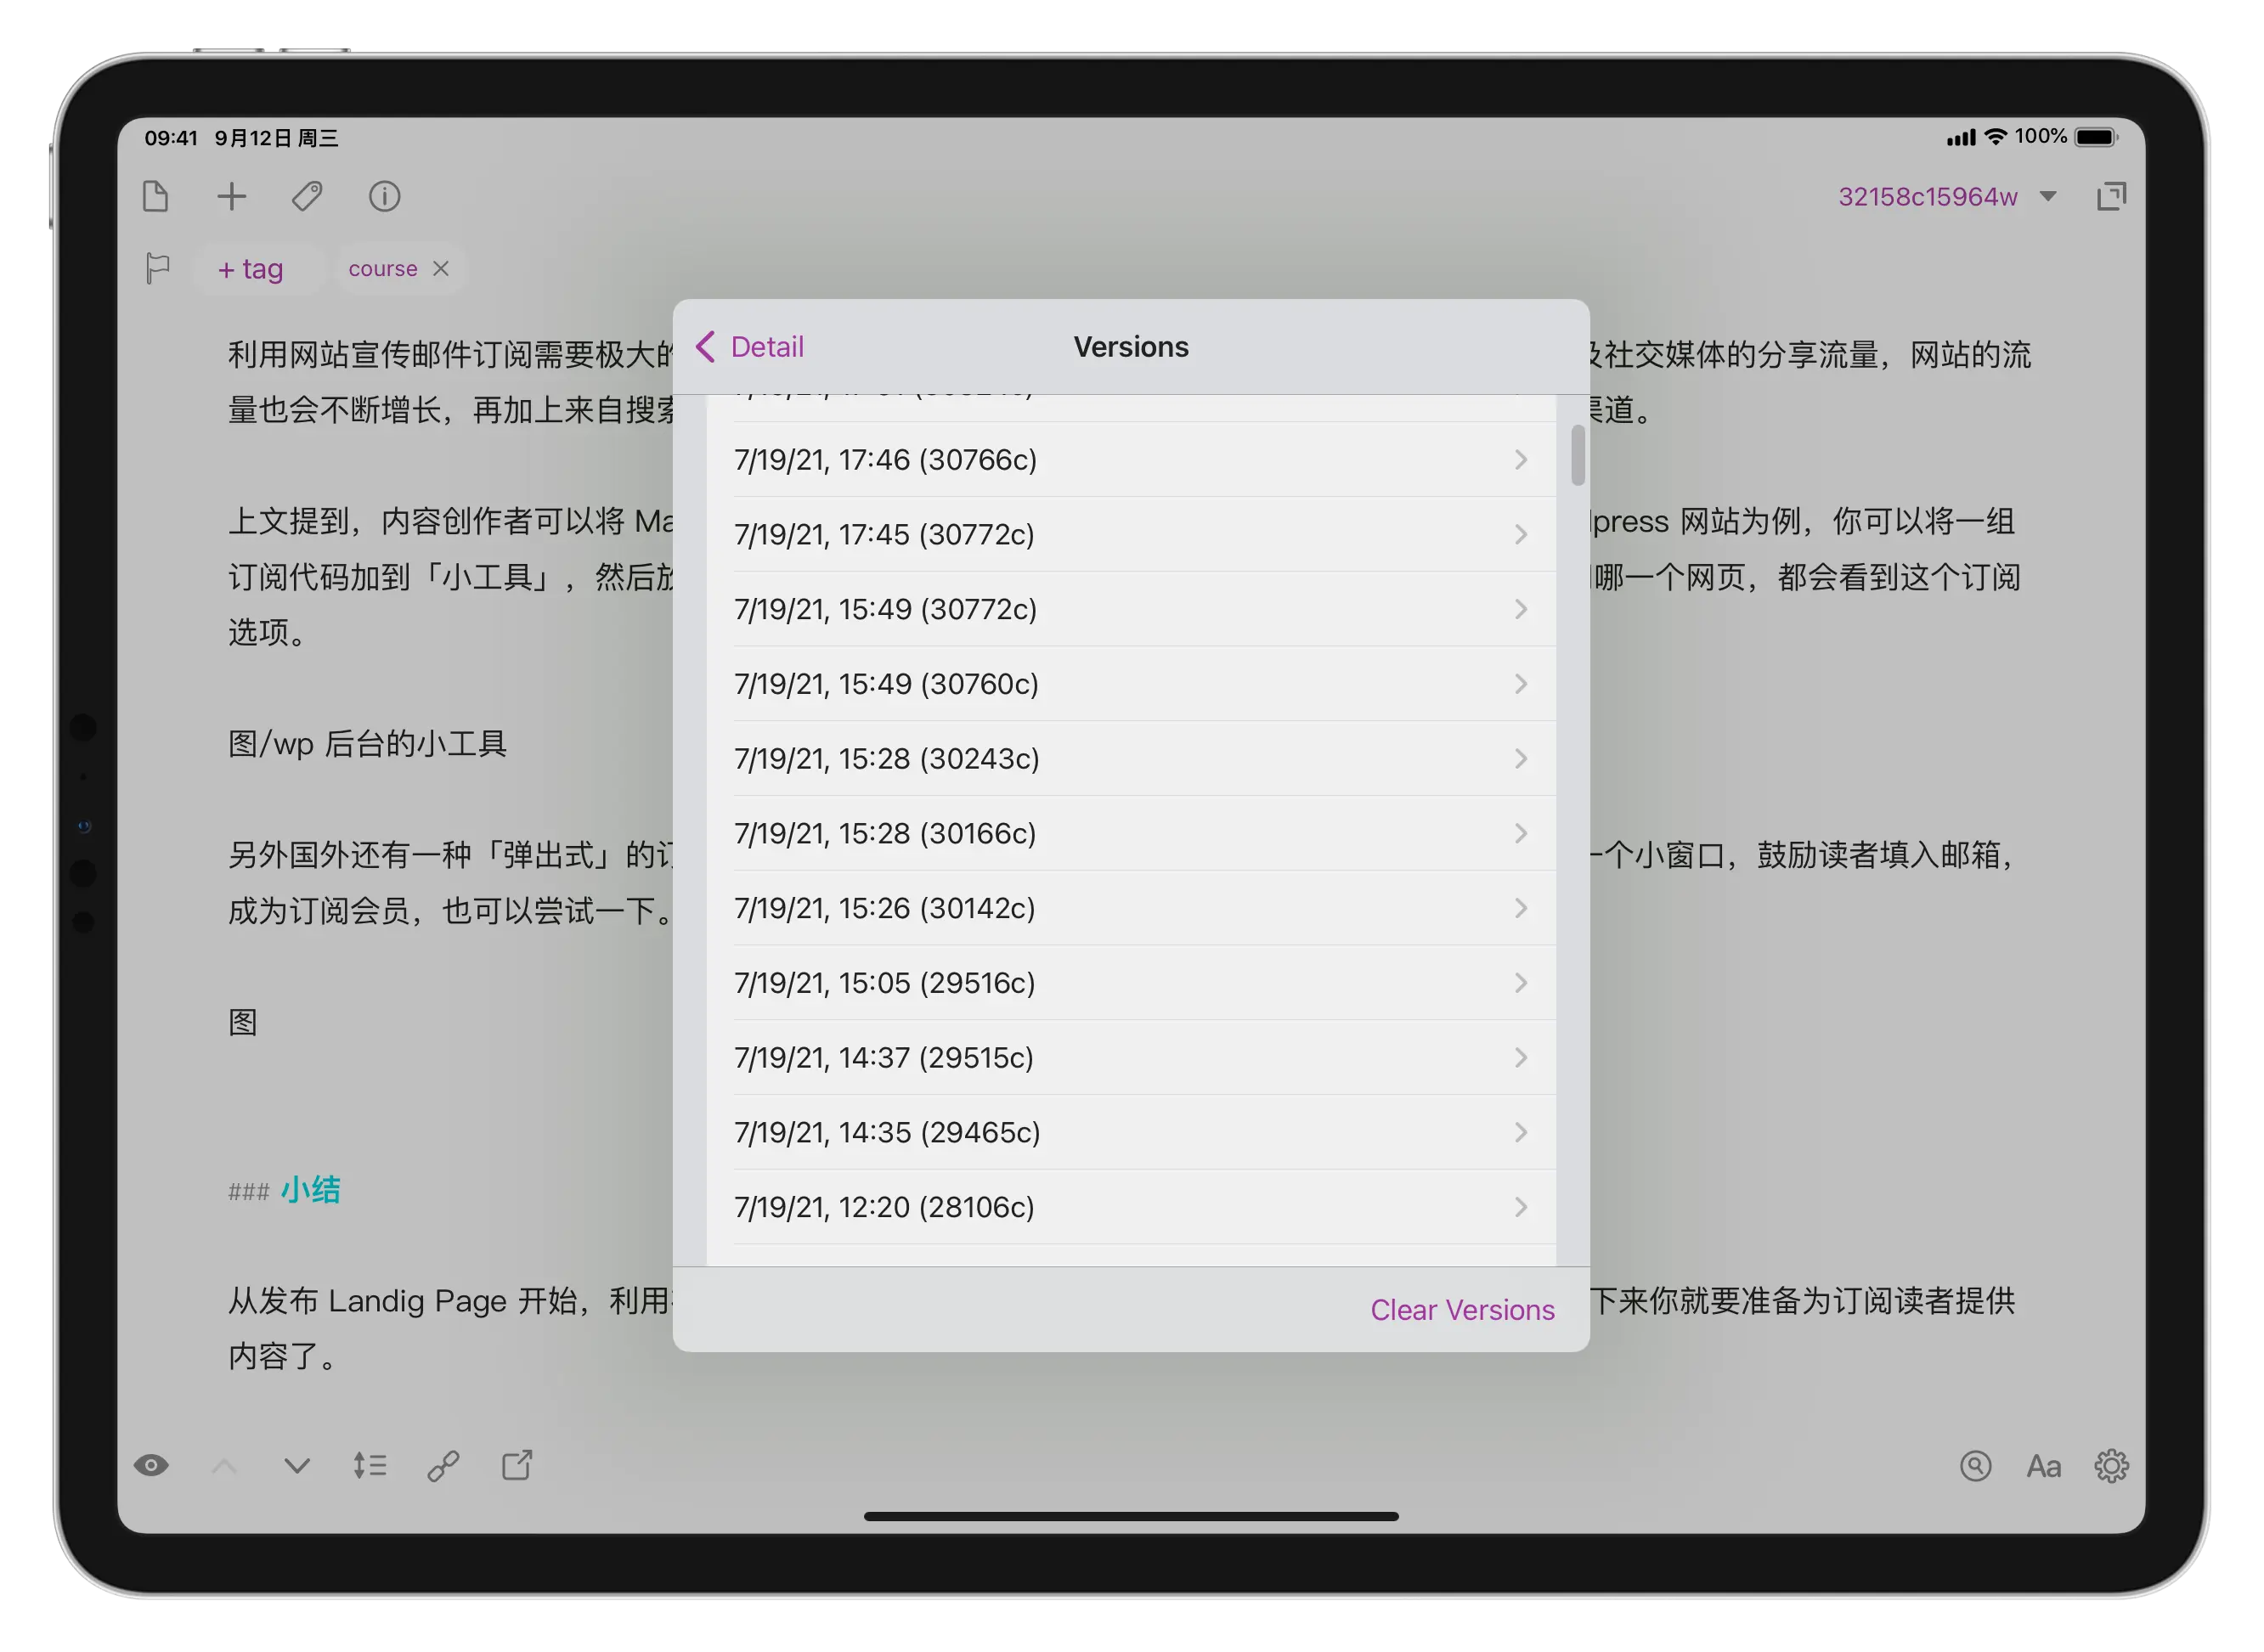This screenshot has width=2264, height=1652.
Task: Click the chevron on the 15:26 (30142c) row
Action: [x=1521, y=908]
